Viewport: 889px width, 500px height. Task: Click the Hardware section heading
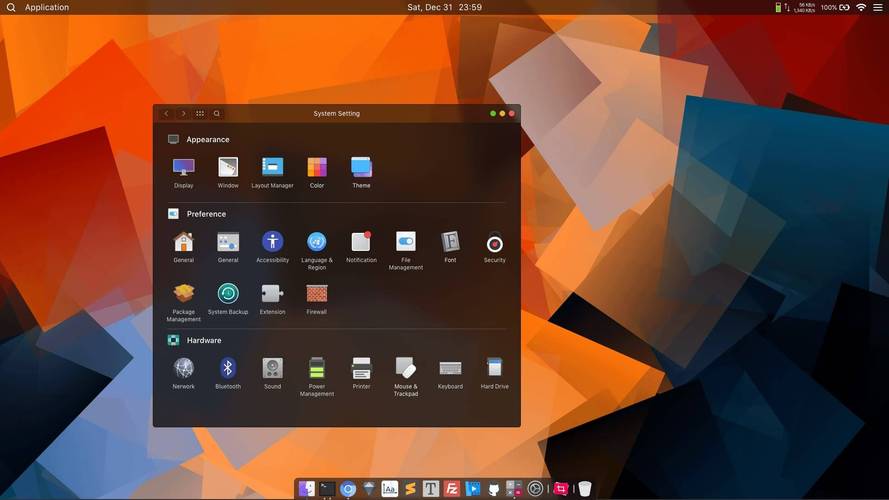[204, 340]
